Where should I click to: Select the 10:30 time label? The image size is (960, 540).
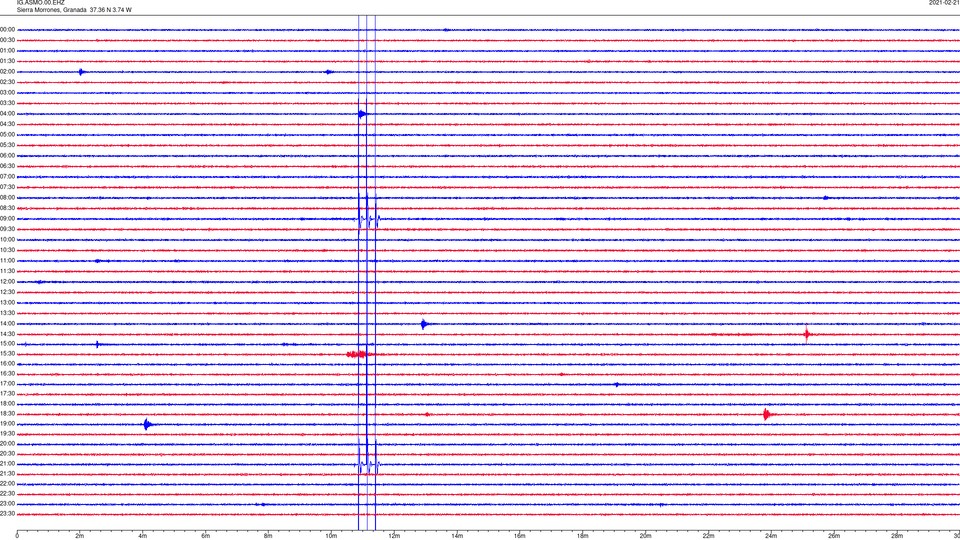click(7, 250)
